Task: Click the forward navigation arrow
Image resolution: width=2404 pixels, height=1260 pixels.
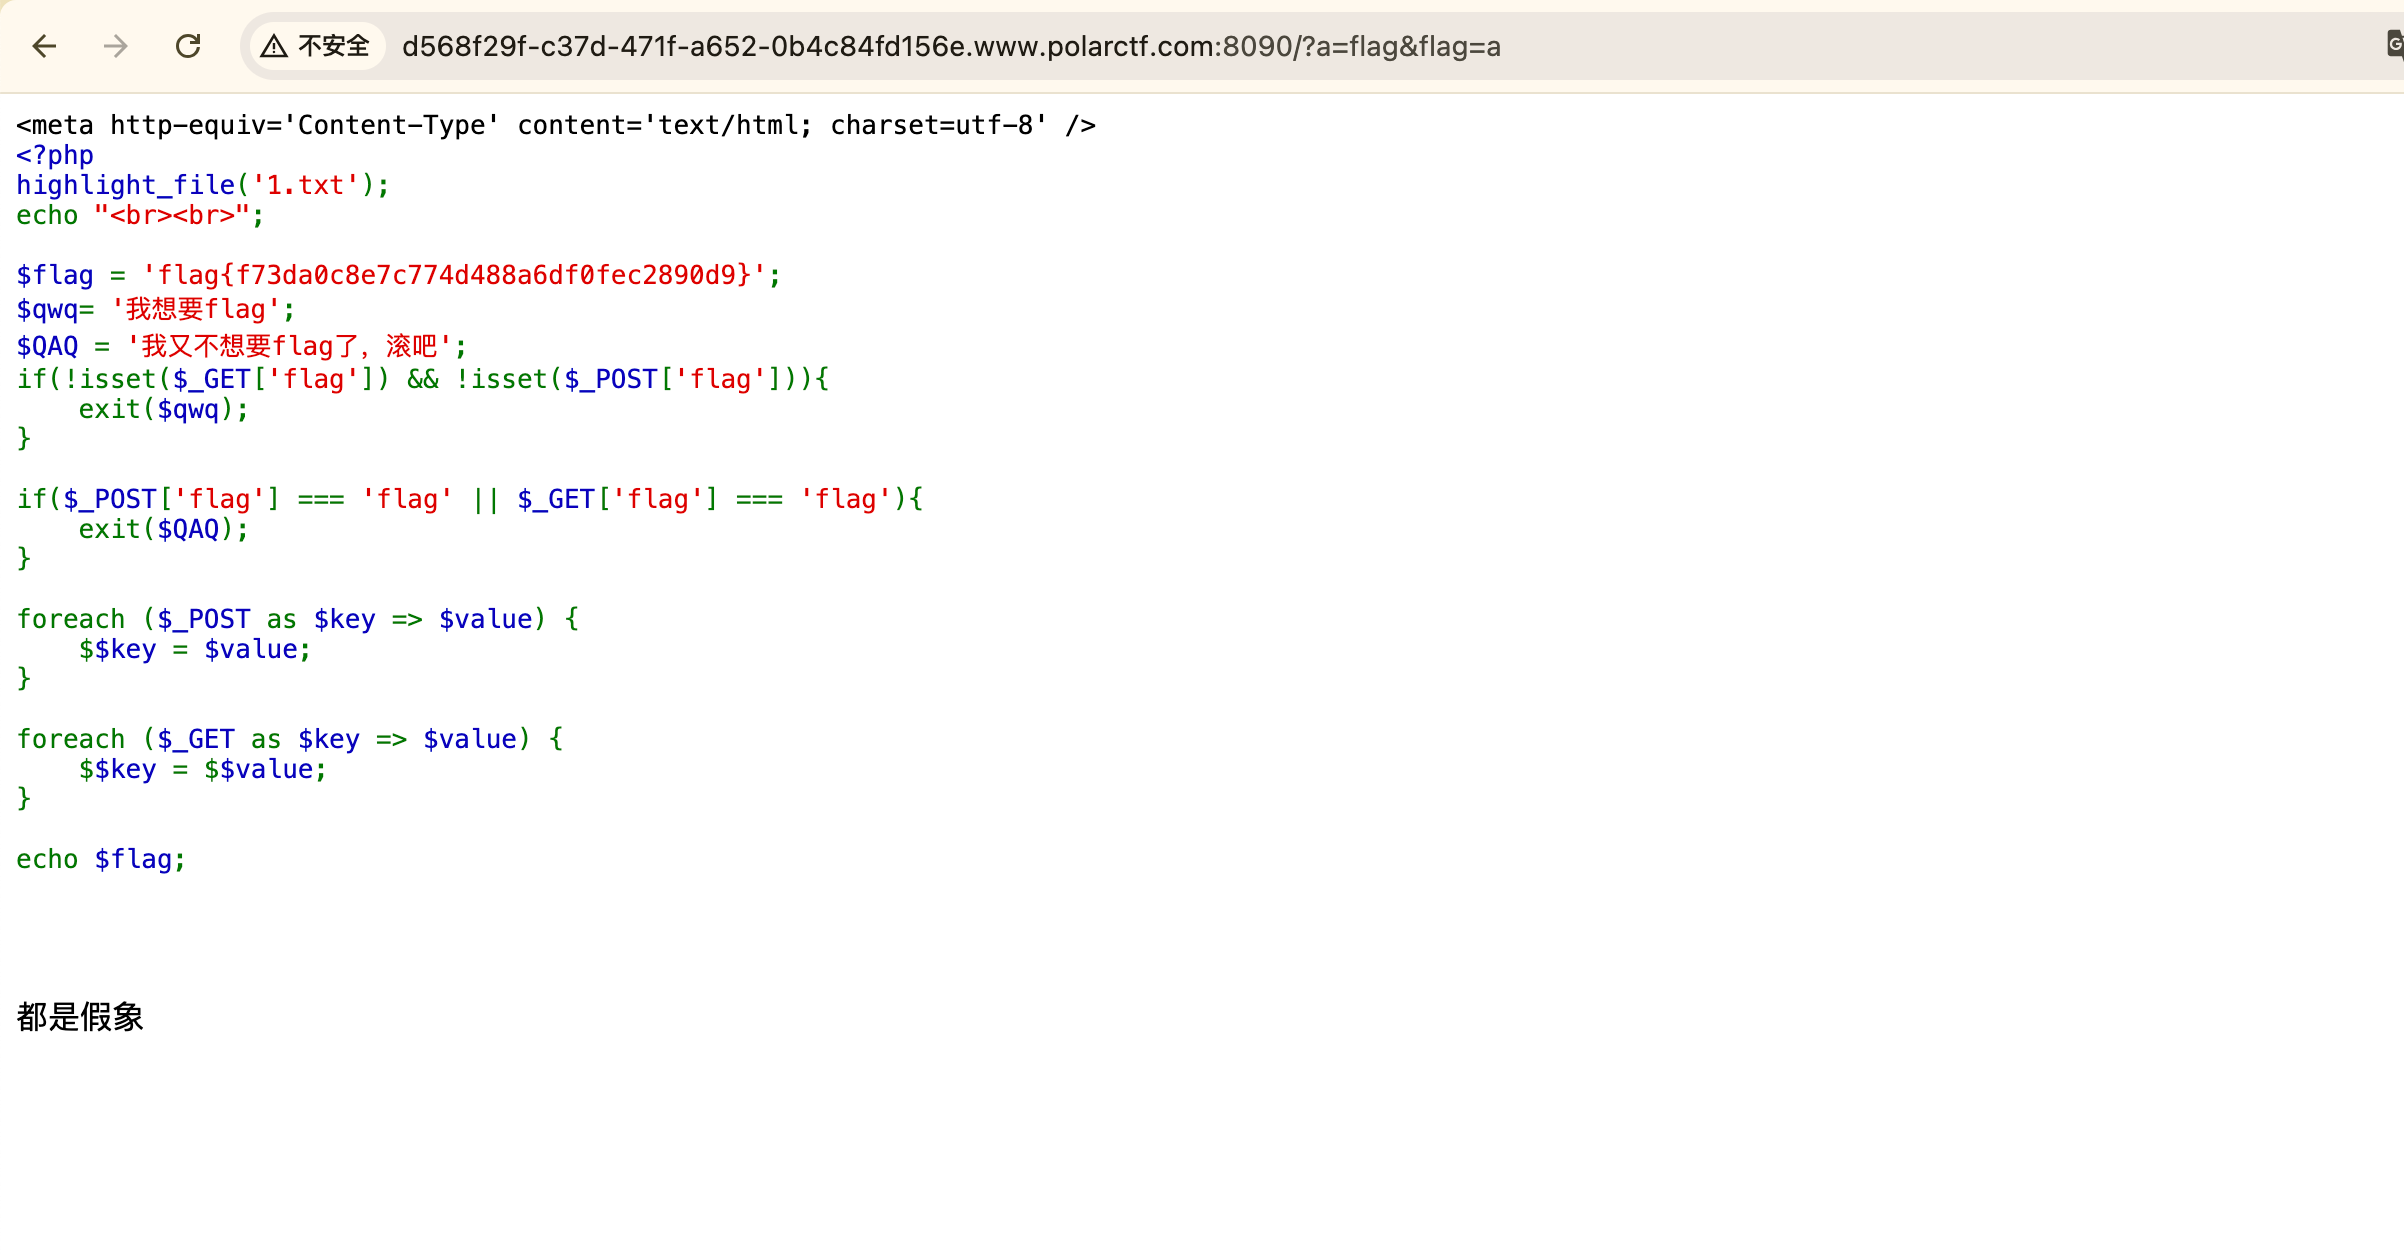Action: click(x=116, y=46)
